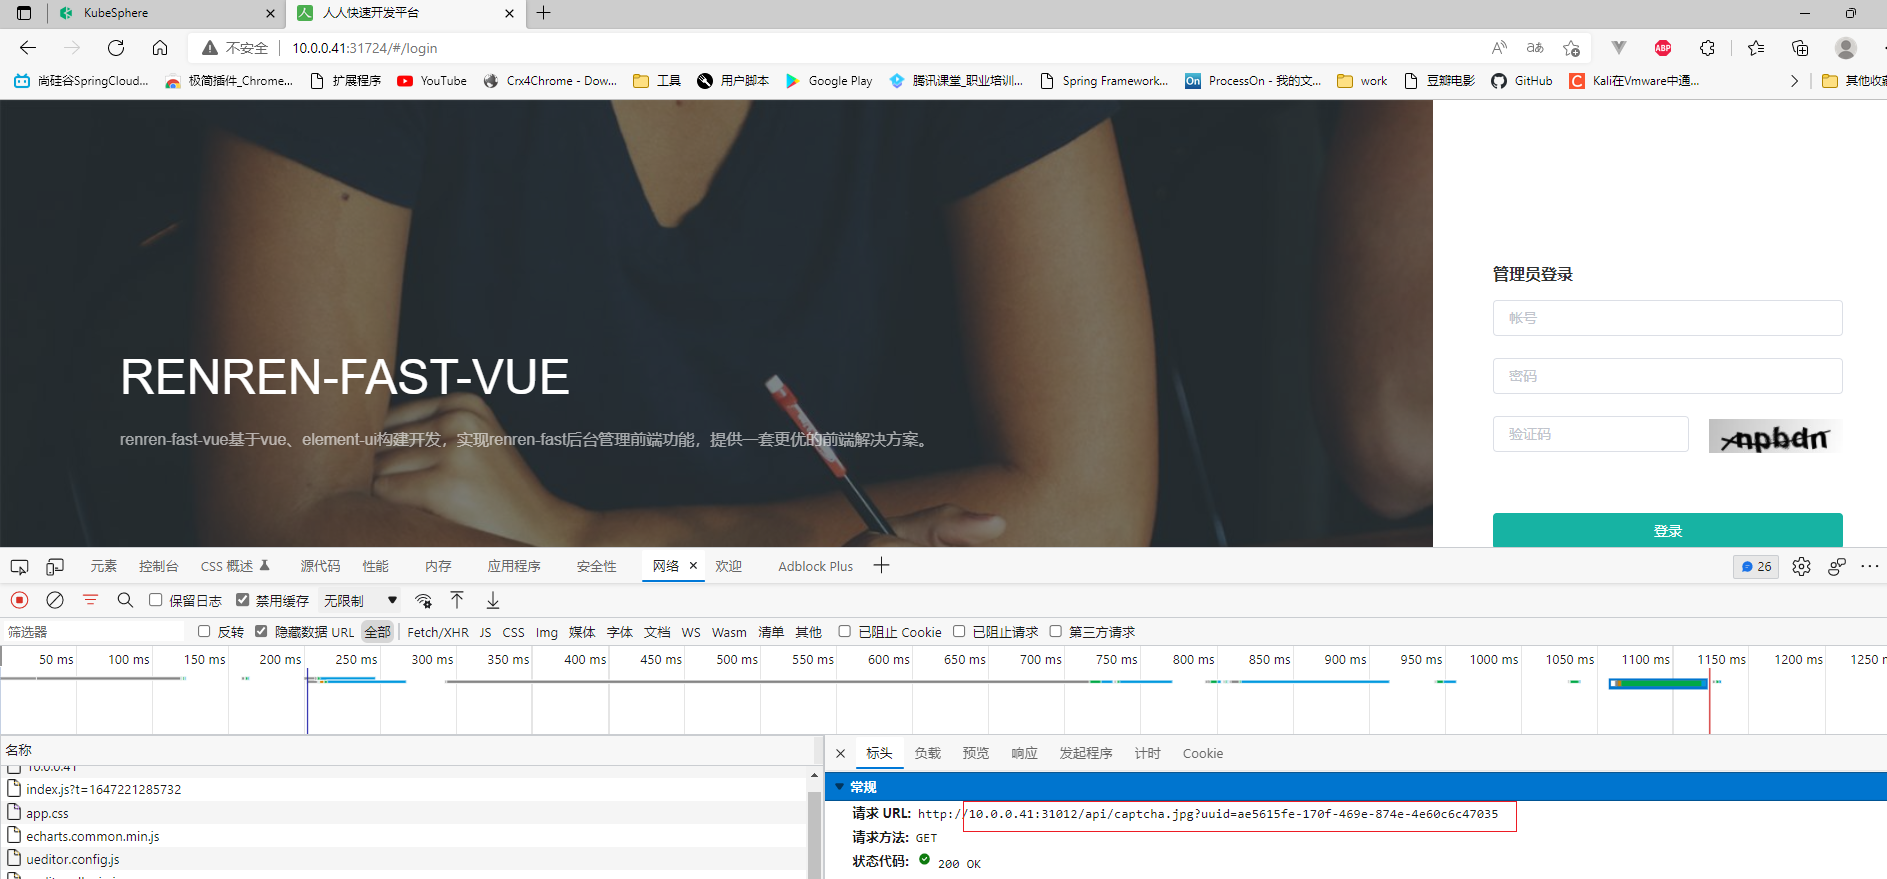
Task: Click the account input field
Action: [x=1668, y=318]
